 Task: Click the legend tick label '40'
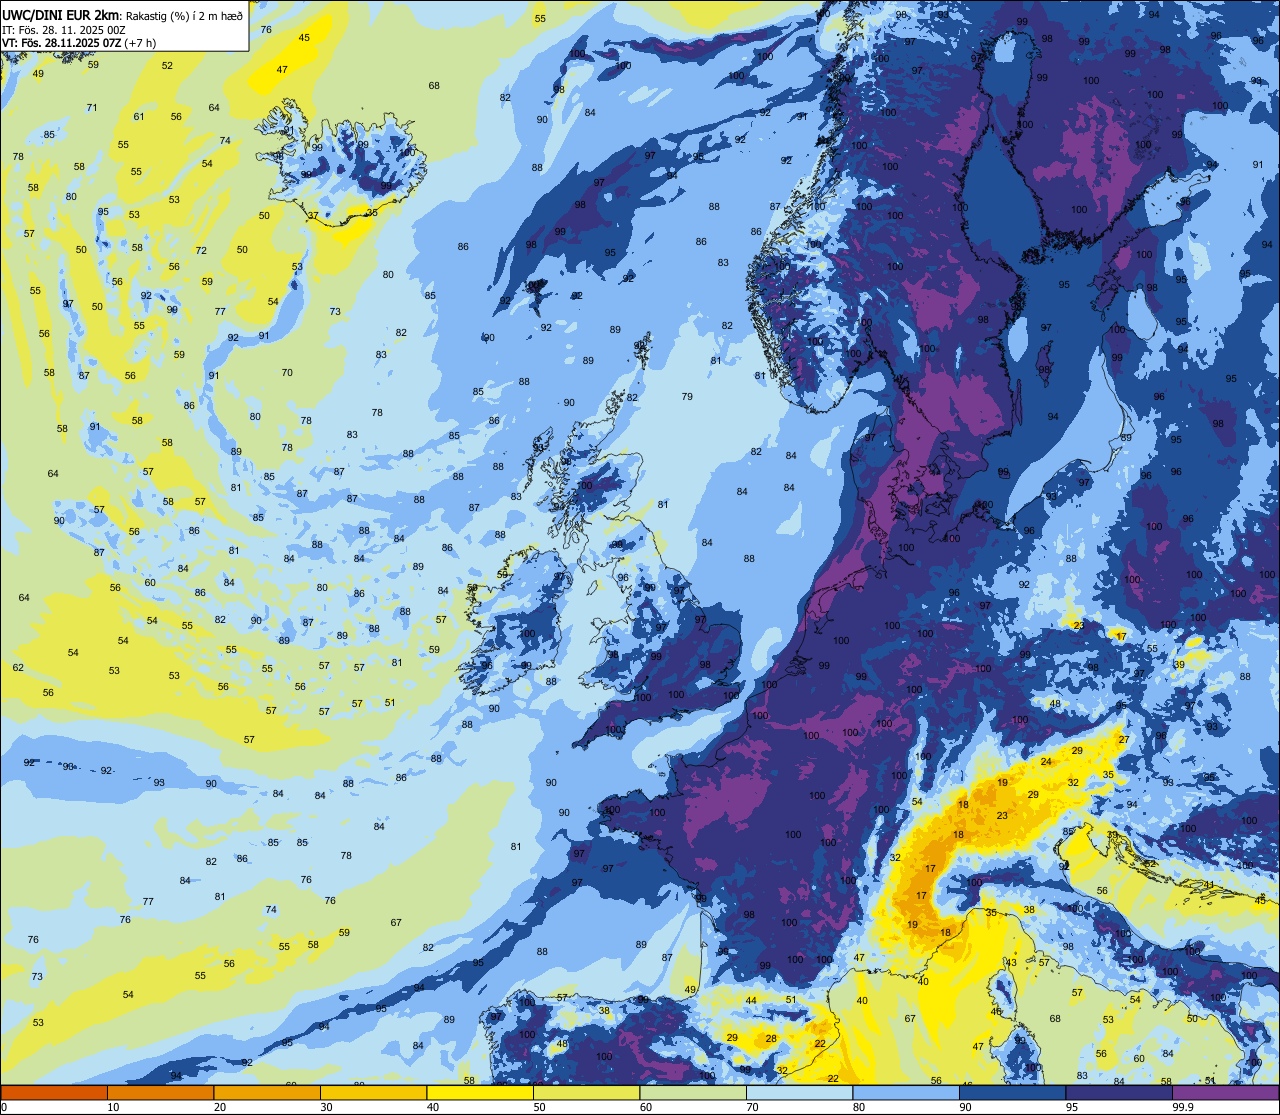tap(433, 1107)
